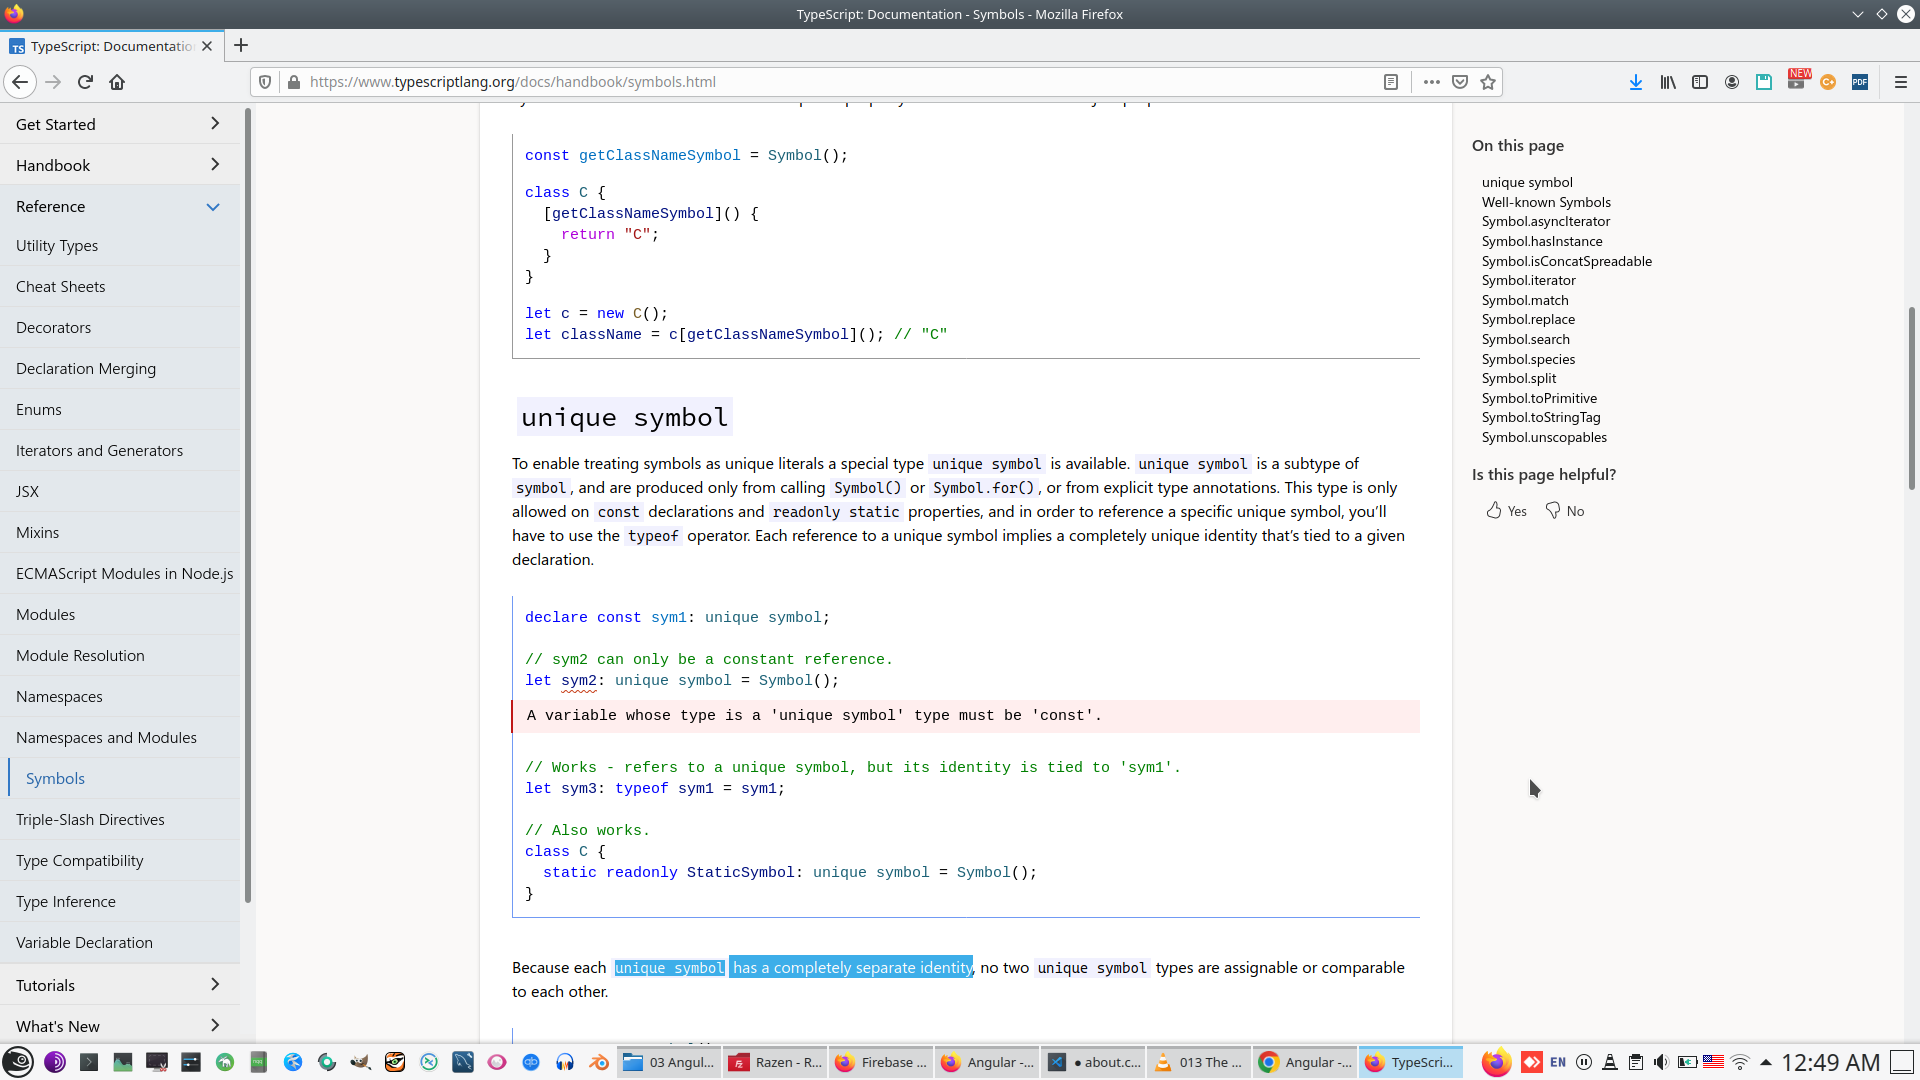
Task: Open Decorators in the sidebar
Action: [53, 327]
